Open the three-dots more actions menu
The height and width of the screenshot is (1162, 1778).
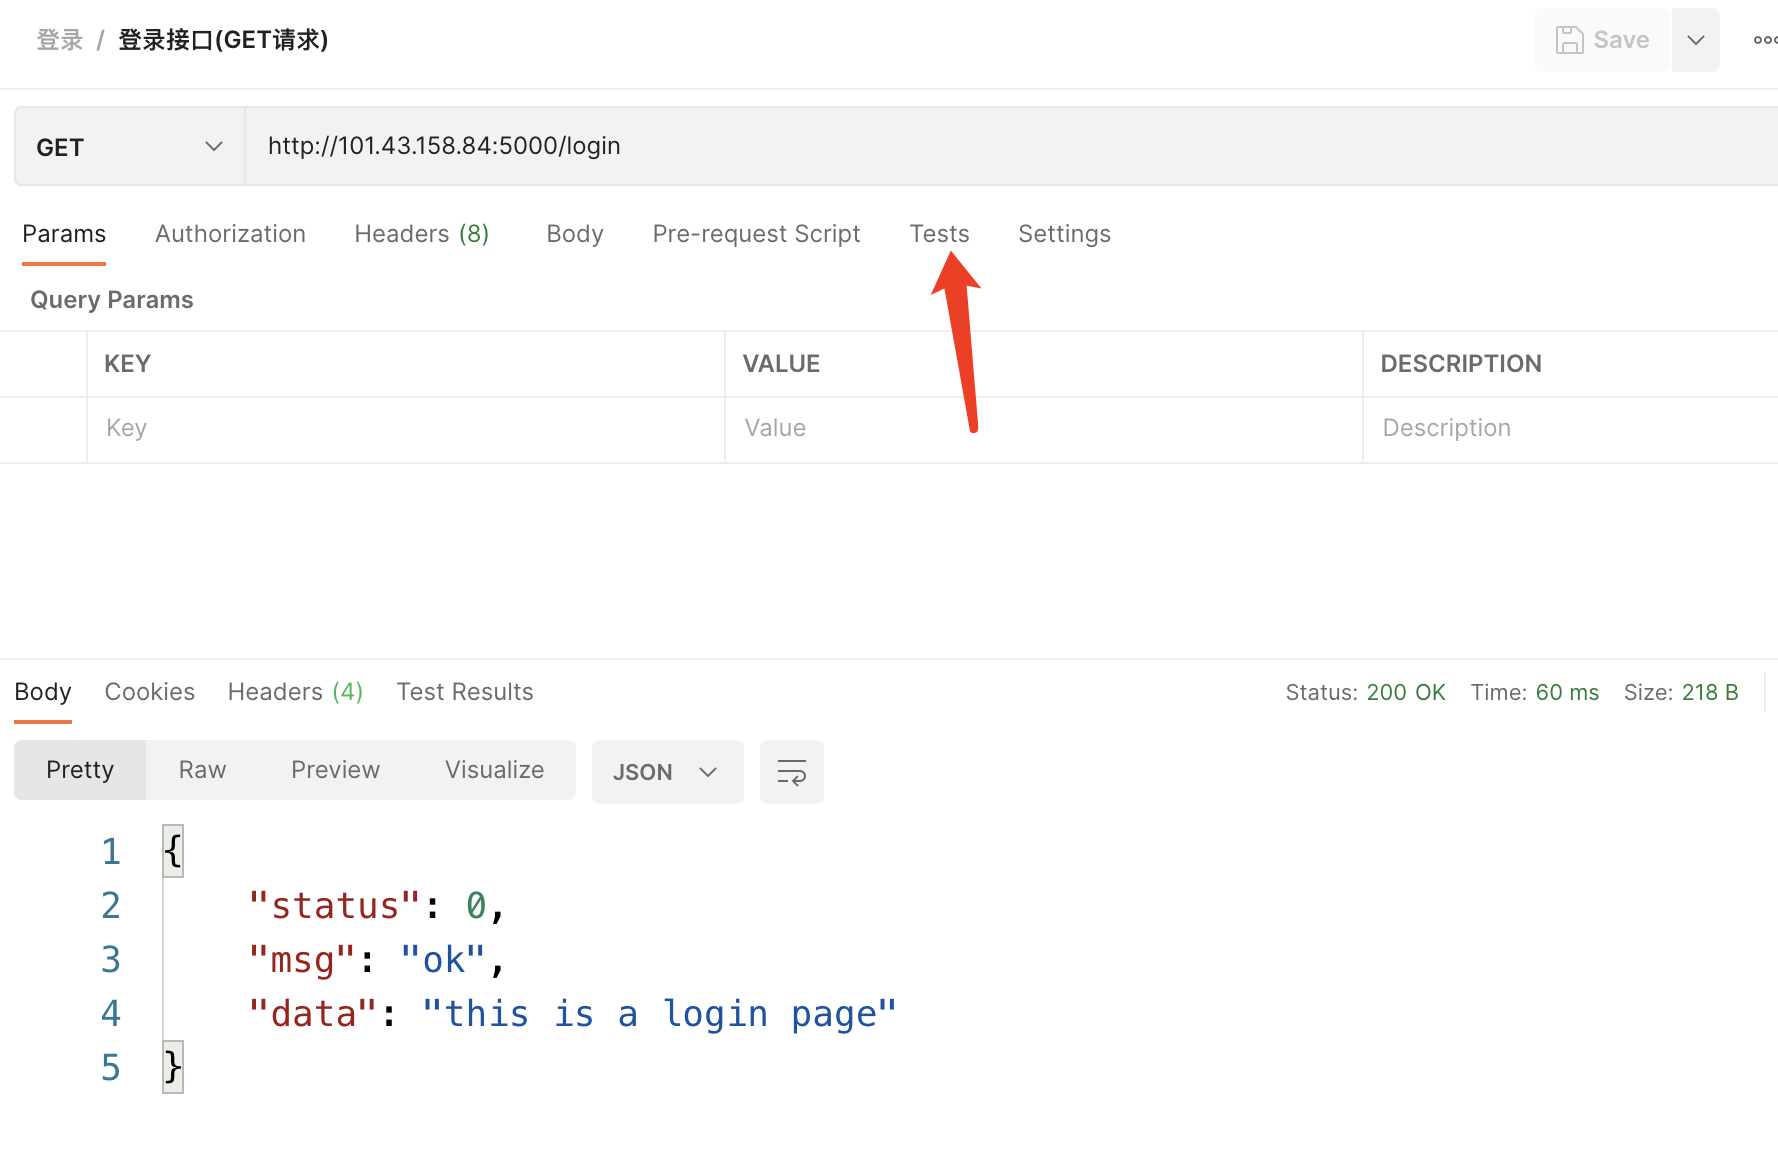coord(1764,40)
